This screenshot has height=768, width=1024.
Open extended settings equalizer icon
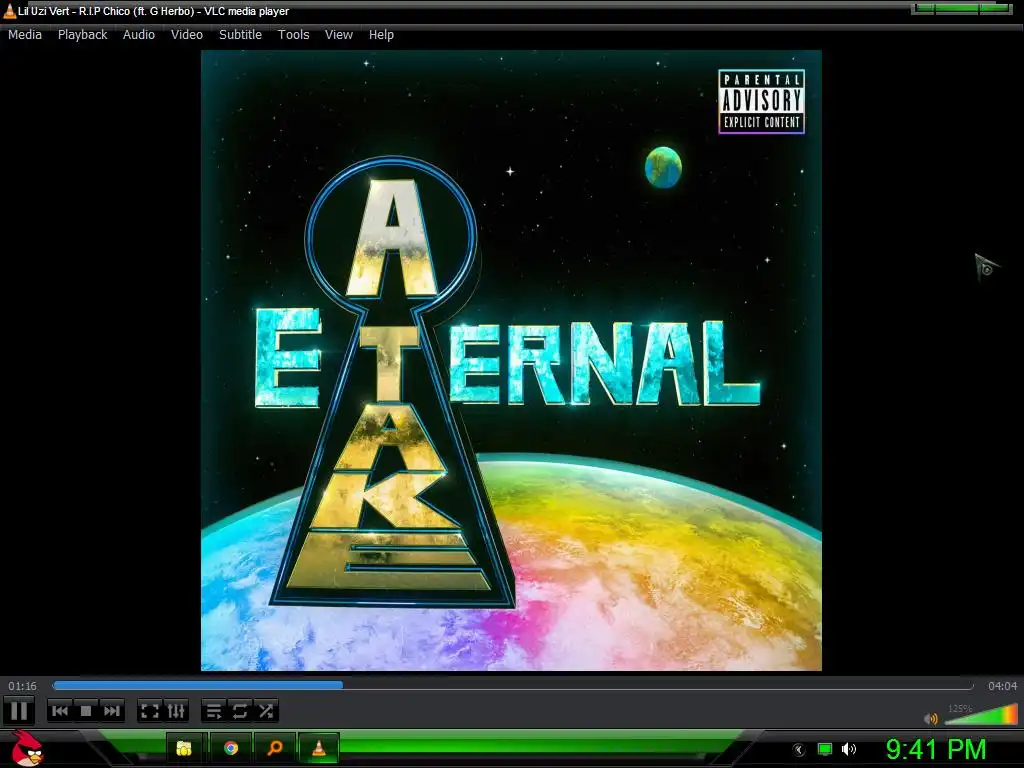[176, 711]
